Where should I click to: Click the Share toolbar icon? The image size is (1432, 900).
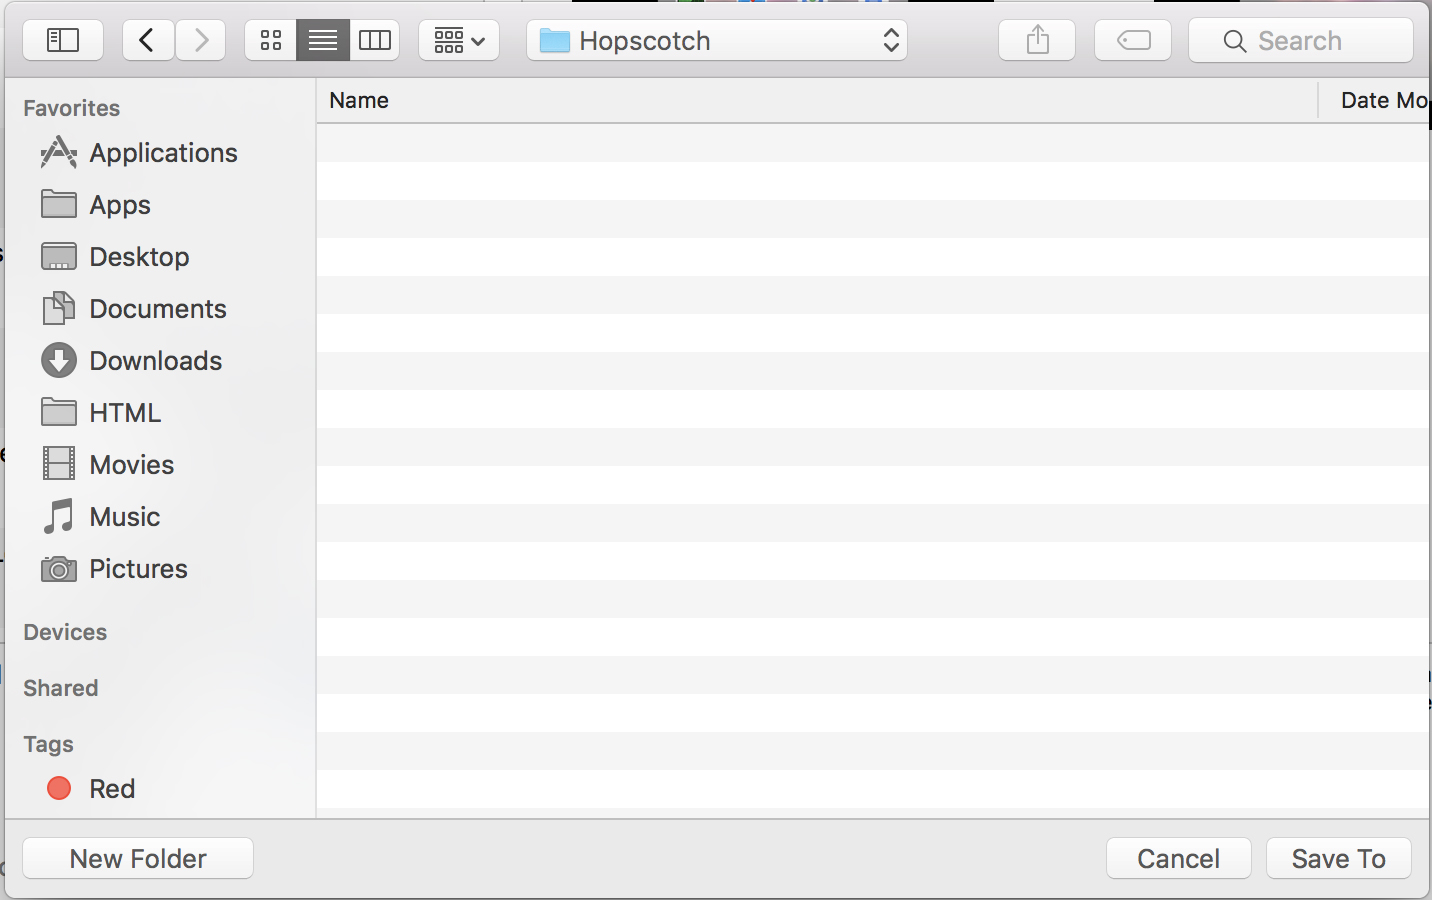(1037, 40)
